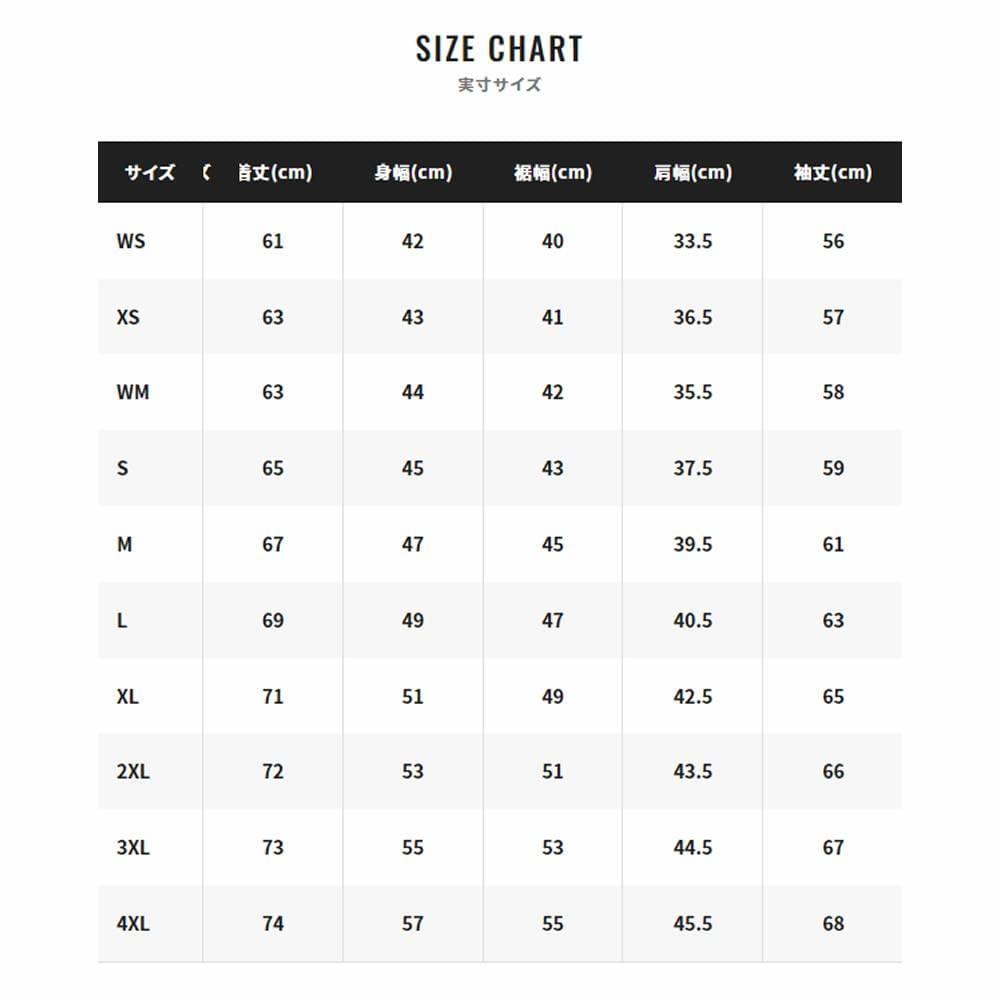This screenshot has height=1000, width=1000.
Task: Click the 身幅(cm) column header
Action: coord(413,172)
